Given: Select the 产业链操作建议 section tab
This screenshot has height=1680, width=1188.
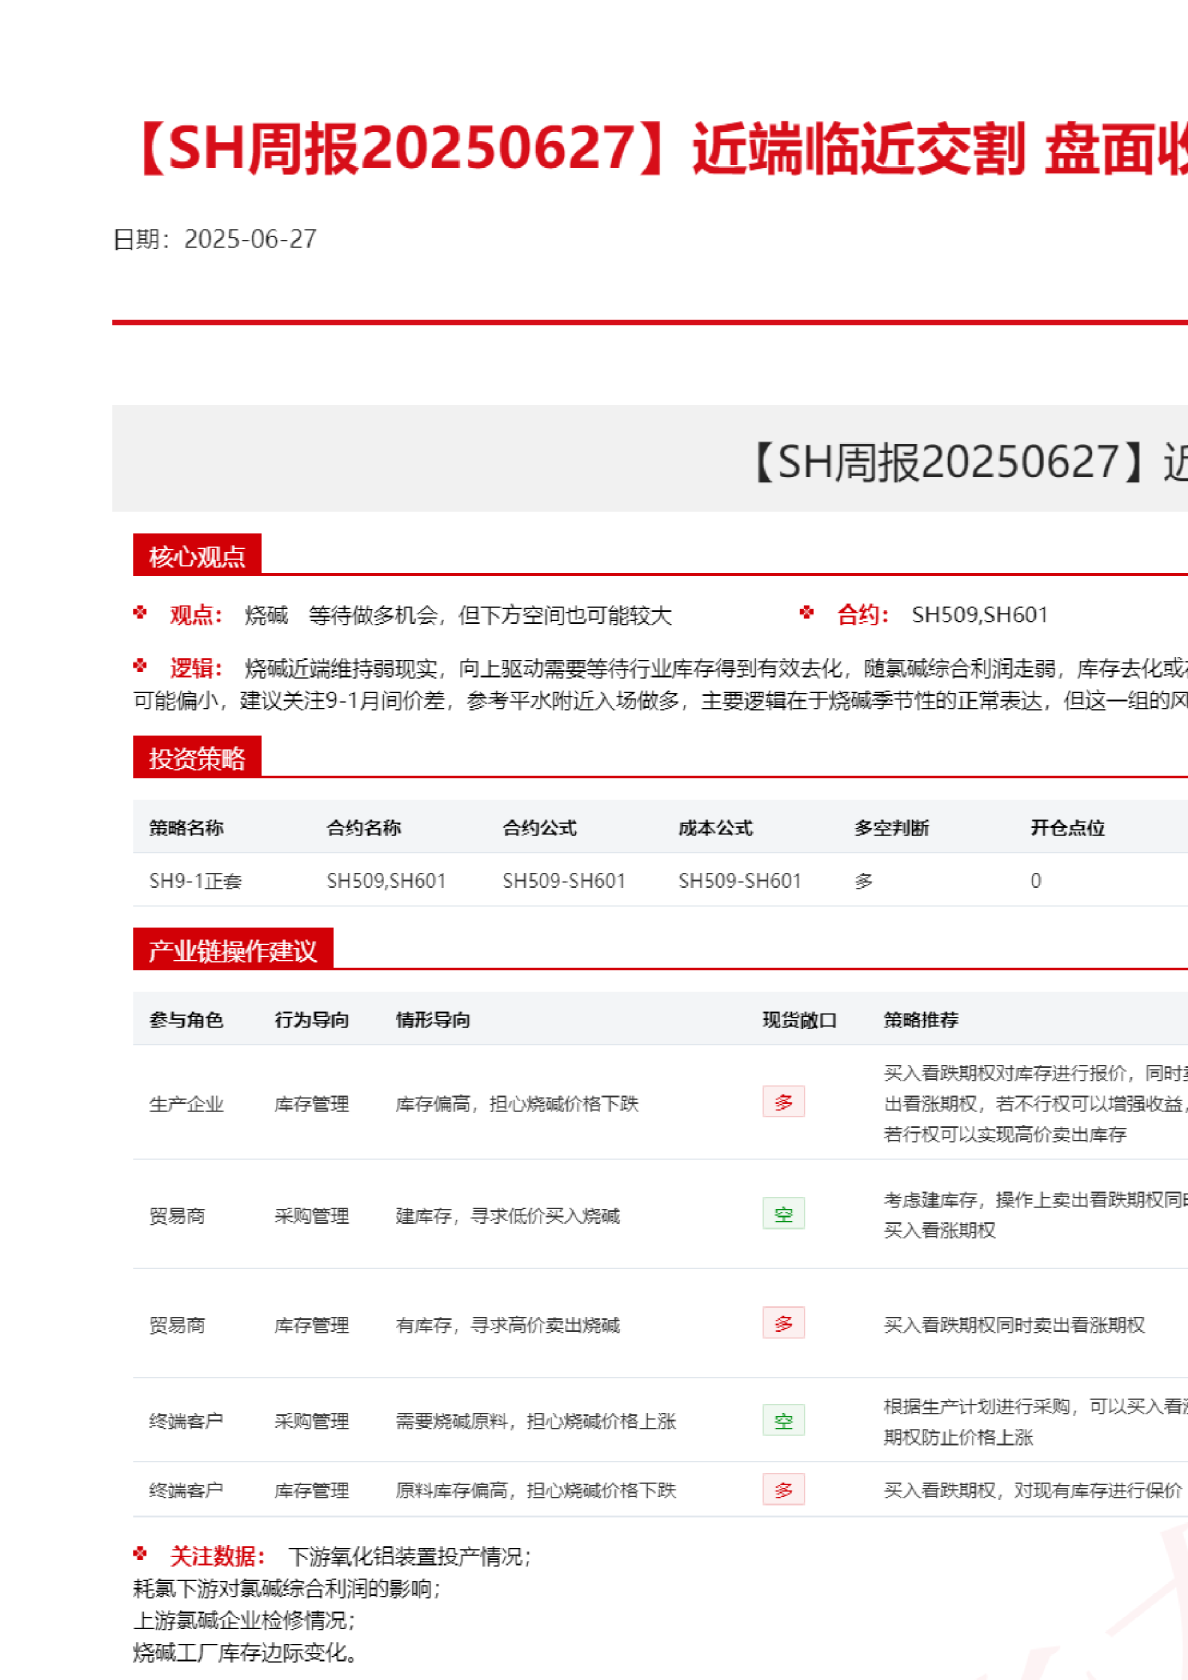Looking at the screenshot, I should (x=232, y=950).
